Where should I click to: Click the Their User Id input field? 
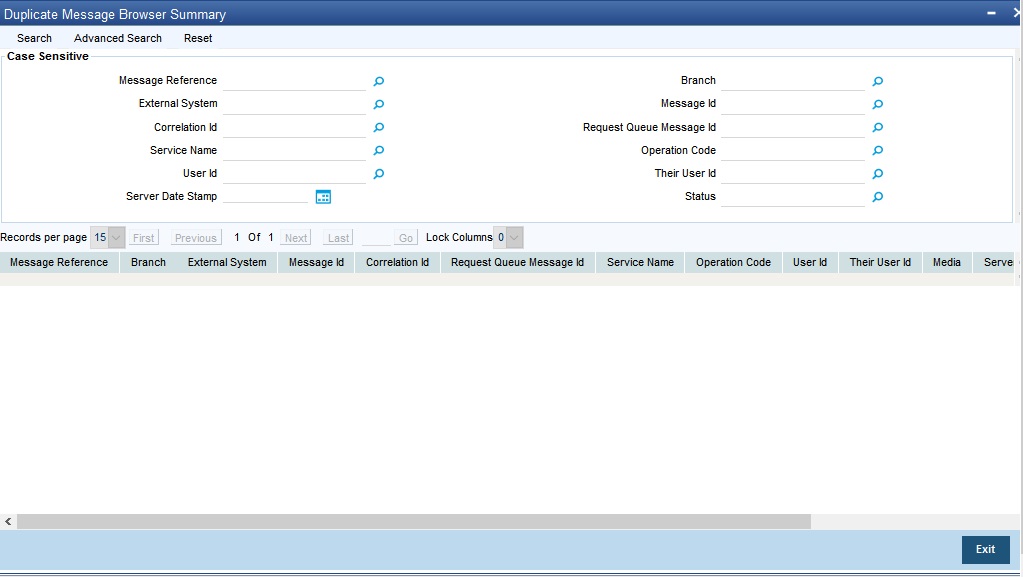click(793, 174)
